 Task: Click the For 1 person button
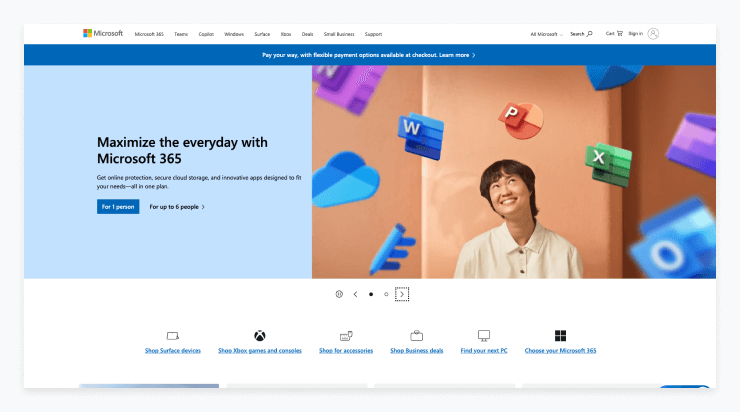click(x=118, y=207)
